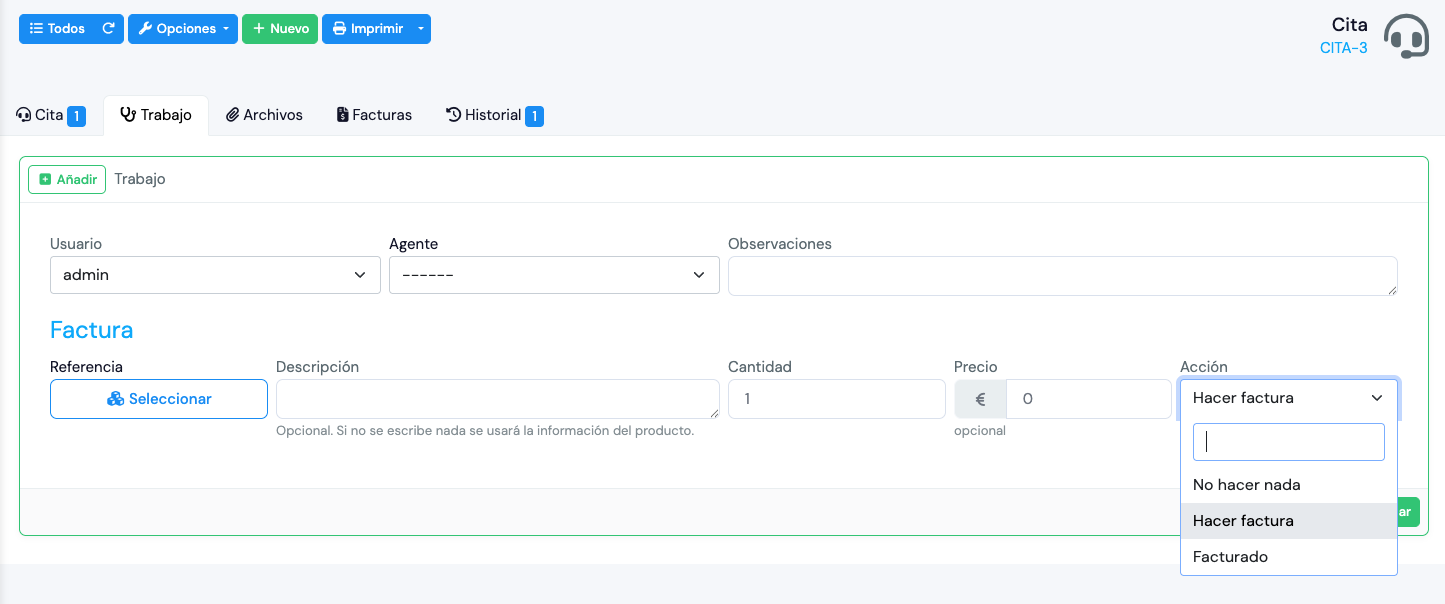View the Historial tab
Screen dimensions: 1445x604
494,115
